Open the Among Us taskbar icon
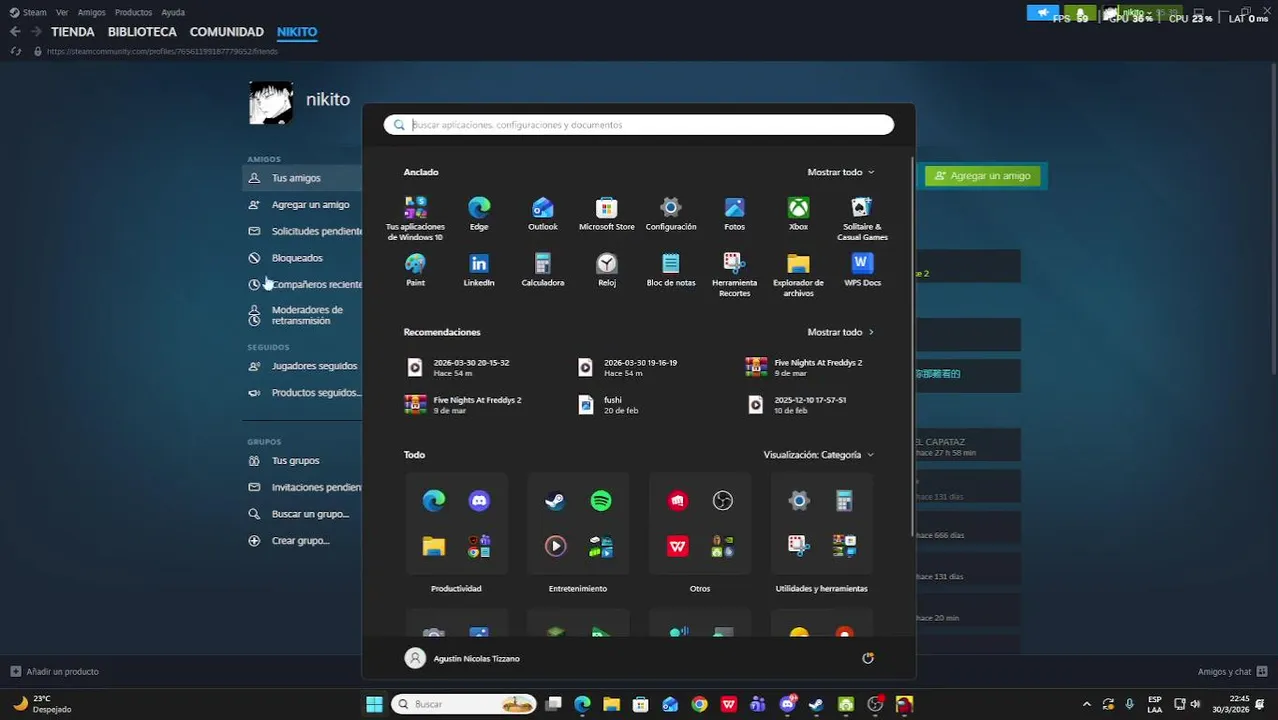 (x=904, y=704)
